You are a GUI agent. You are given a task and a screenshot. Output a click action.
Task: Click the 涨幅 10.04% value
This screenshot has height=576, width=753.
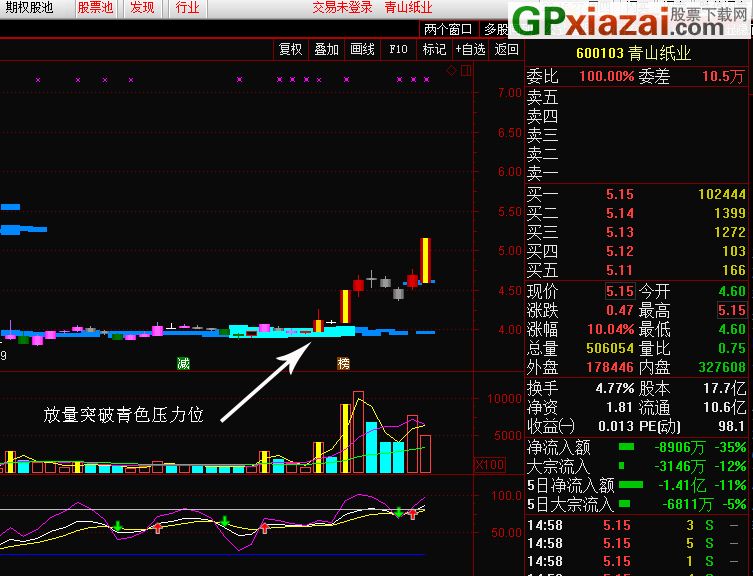pyautogui.click(x=610, y=330)
